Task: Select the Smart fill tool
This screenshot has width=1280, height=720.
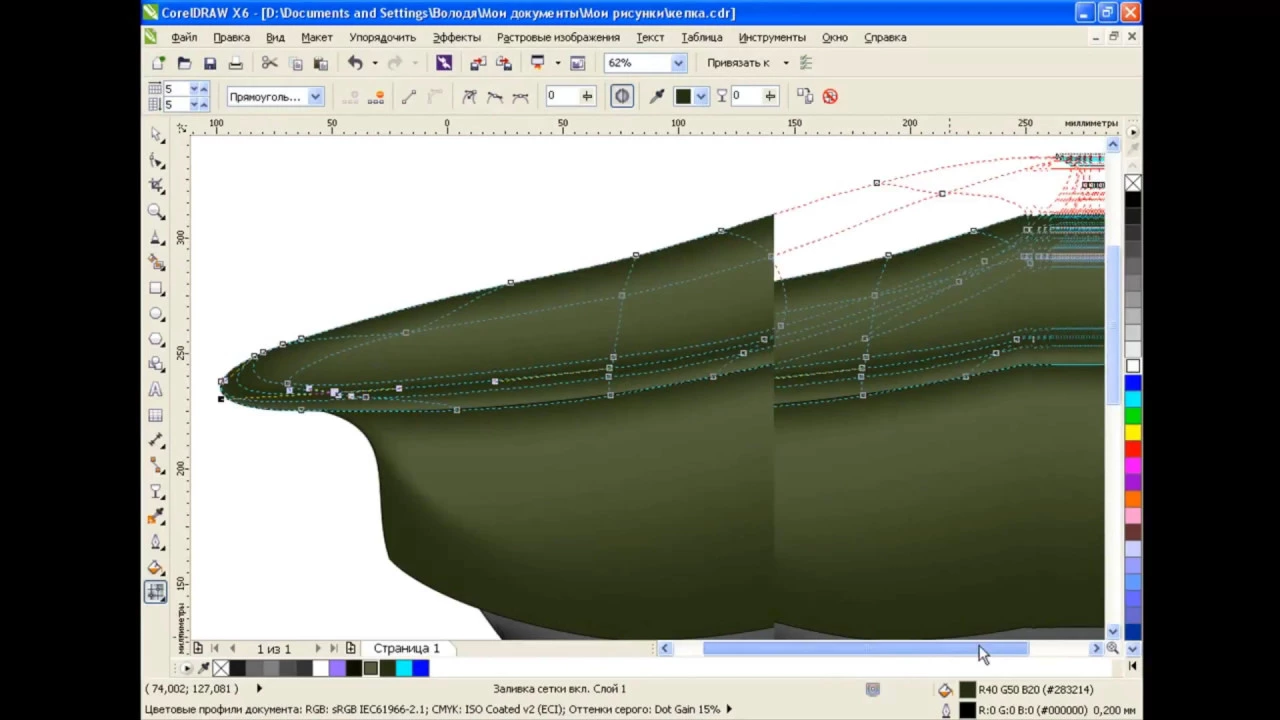Action: 156,262
